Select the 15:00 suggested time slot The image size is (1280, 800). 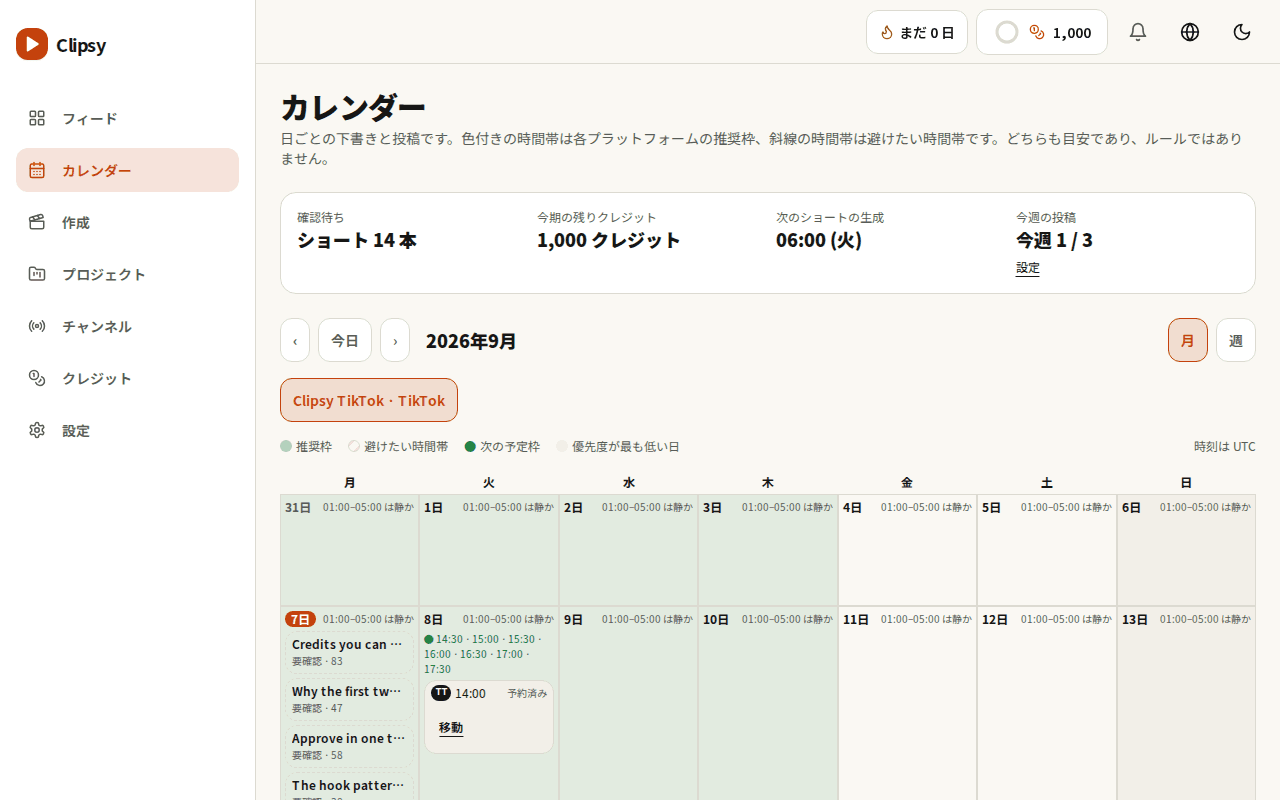[x=486, y=639]
